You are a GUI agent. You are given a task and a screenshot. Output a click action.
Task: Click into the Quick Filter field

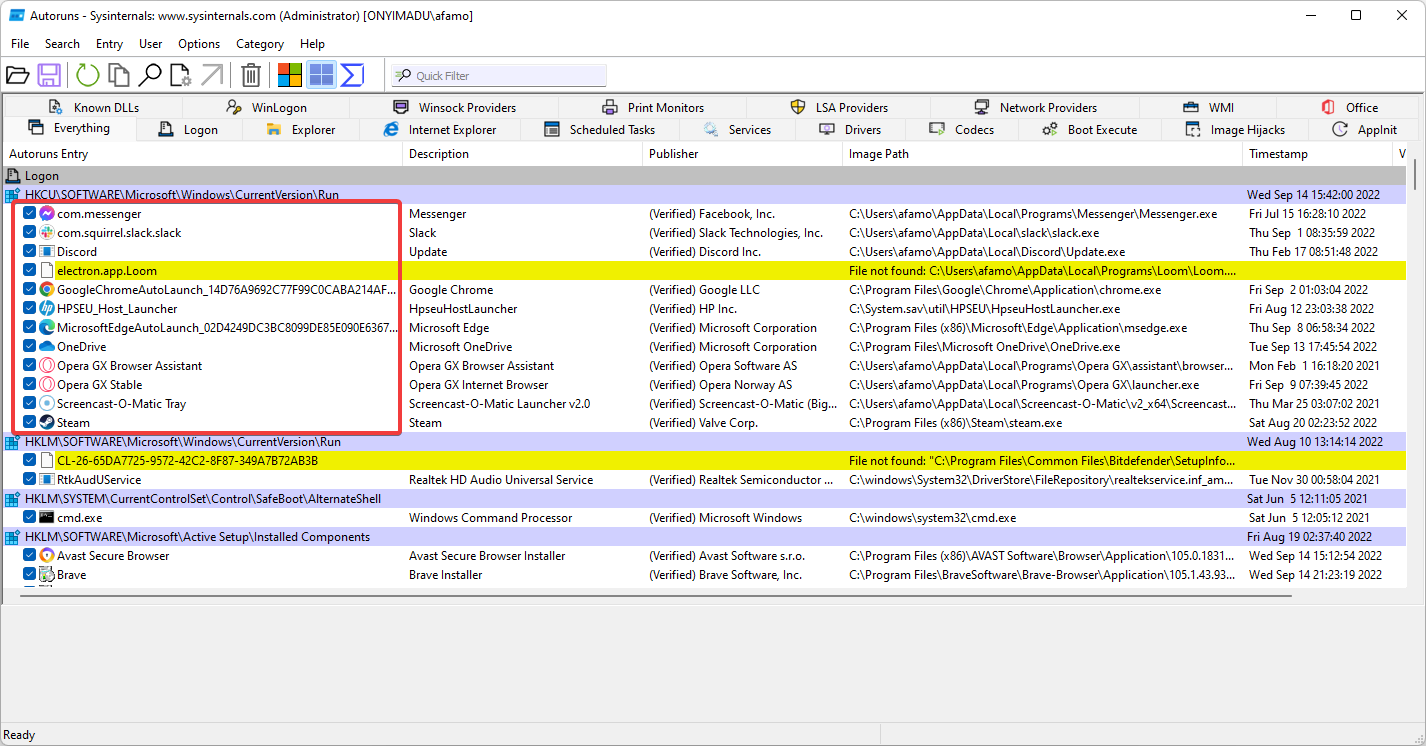498,76
